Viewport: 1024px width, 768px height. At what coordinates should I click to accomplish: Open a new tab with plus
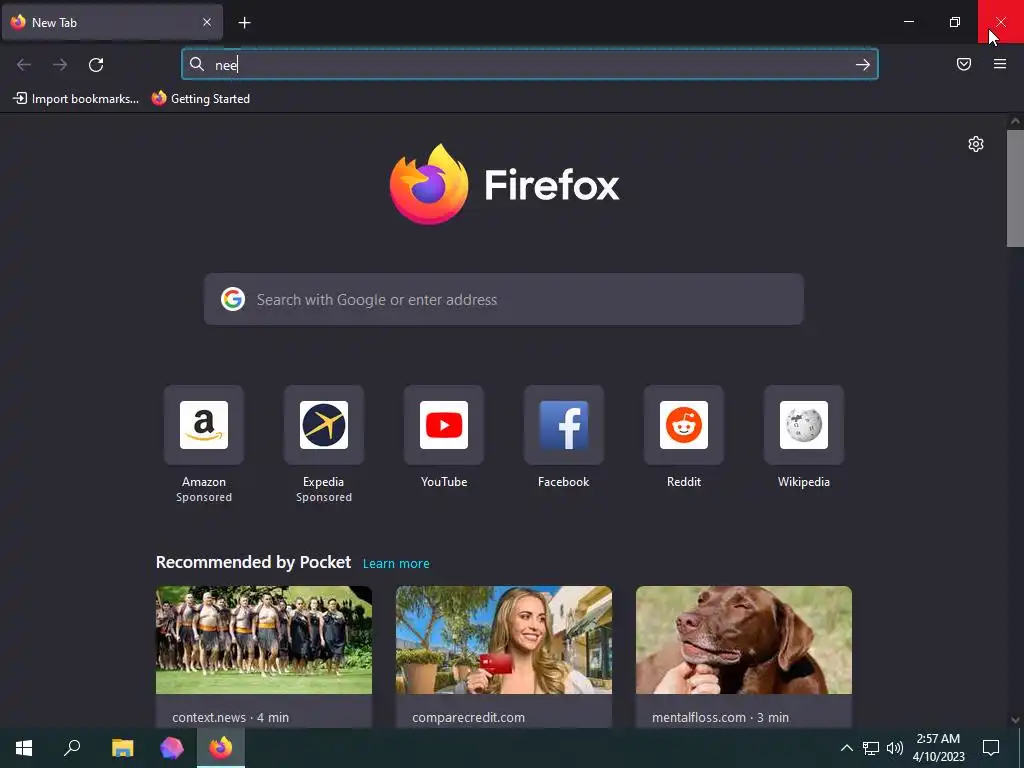pyautogui.click(x=244, y=23)
